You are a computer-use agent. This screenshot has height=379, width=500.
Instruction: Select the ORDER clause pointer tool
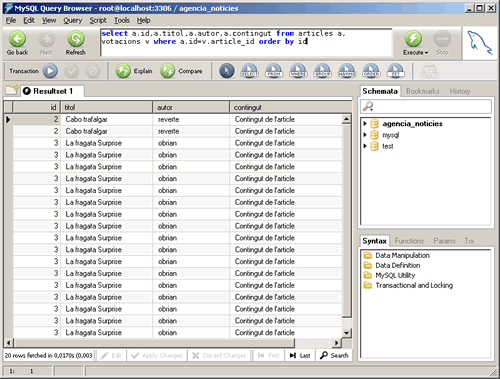click(x=371, y=71)
